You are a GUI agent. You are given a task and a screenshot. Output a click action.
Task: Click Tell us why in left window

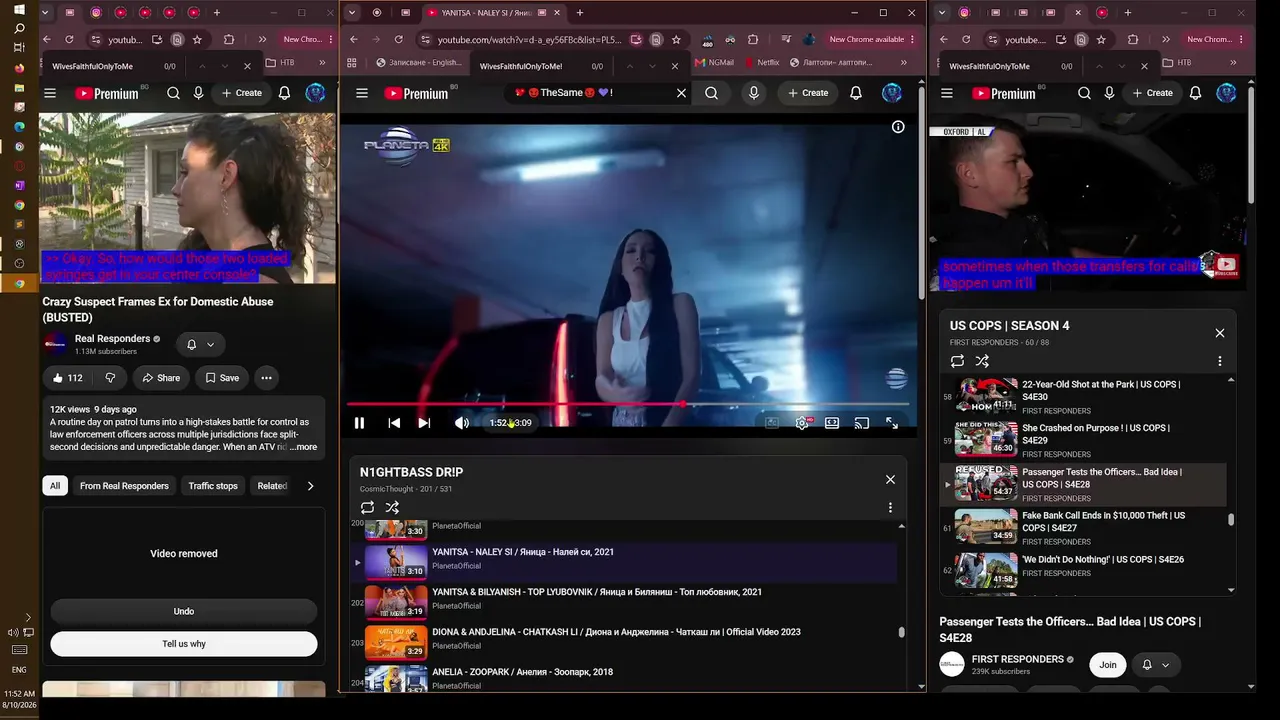point(184,644)
